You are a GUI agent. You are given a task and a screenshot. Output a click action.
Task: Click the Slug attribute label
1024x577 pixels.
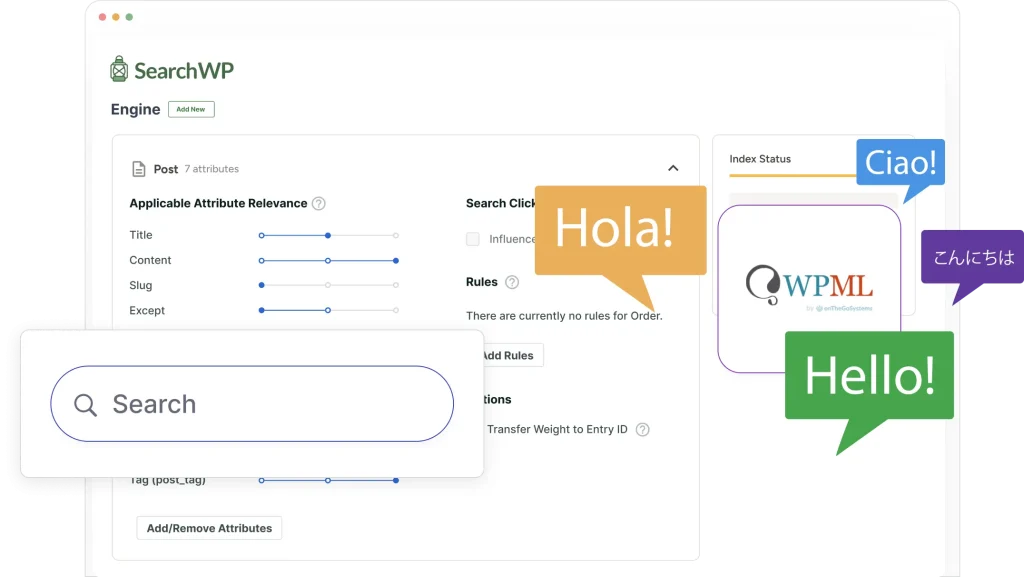(x=140, y=285)
